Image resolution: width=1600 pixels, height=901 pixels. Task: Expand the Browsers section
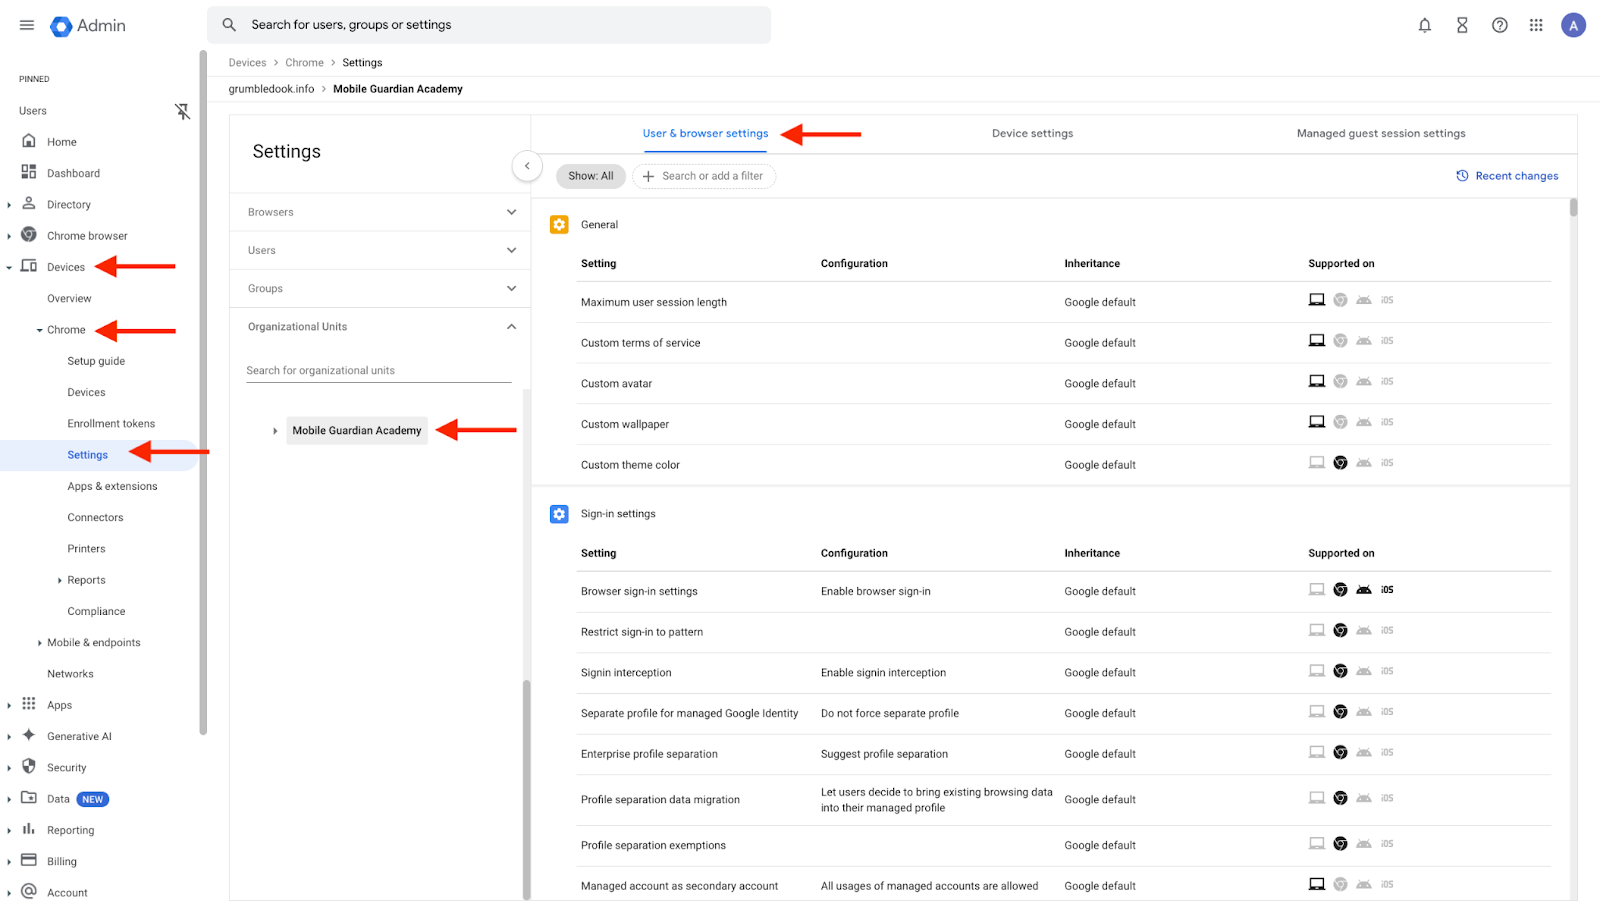pos(511,212)
